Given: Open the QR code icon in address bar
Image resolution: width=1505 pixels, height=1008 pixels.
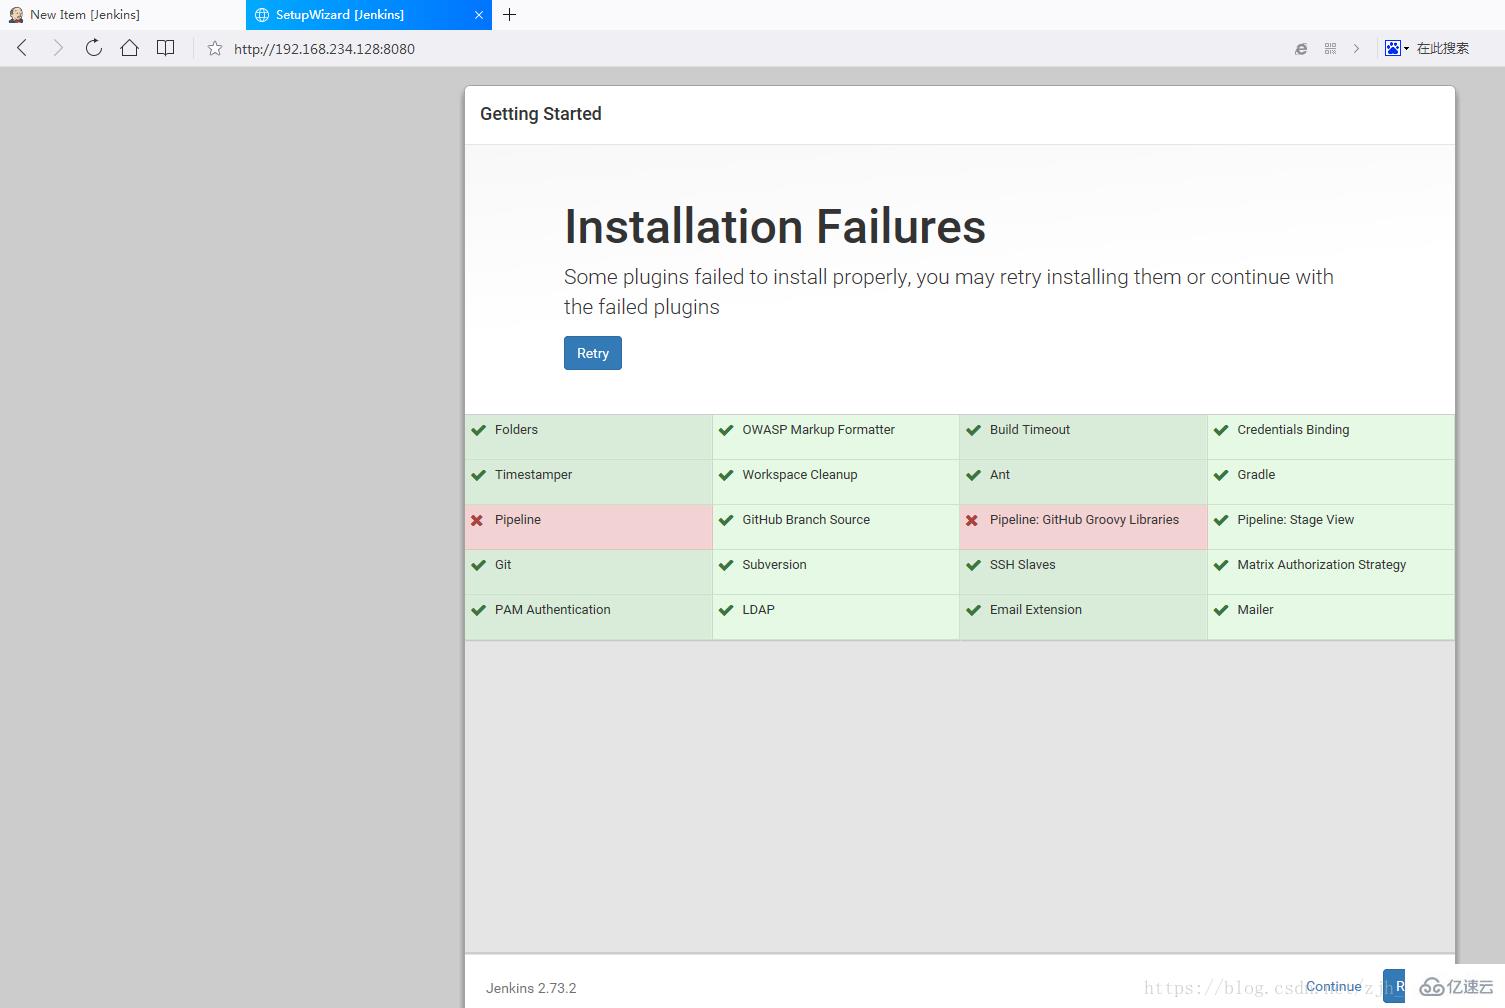Looking at the screenshot, I should pos(1330,48).
